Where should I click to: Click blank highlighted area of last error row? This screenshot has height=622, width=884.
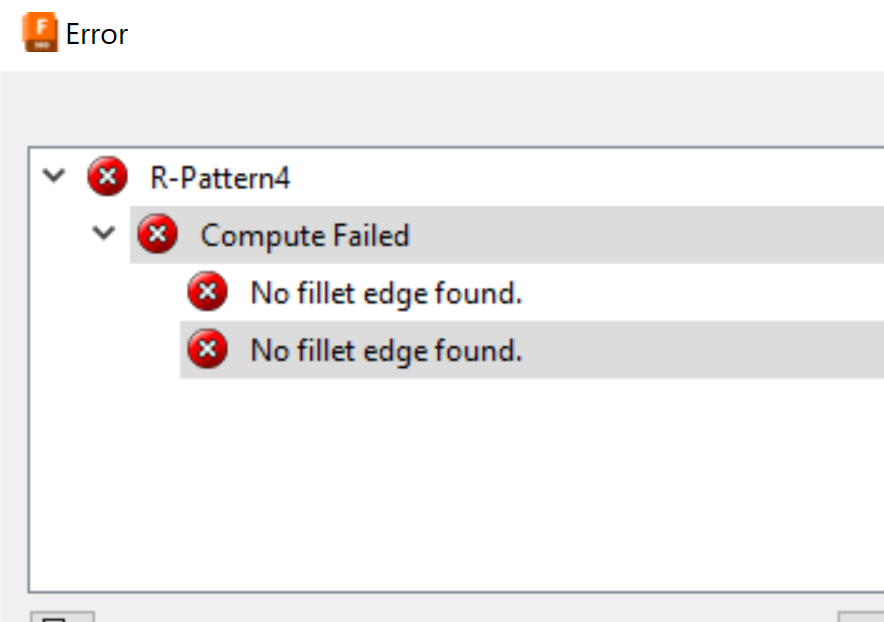pos(700,350)
